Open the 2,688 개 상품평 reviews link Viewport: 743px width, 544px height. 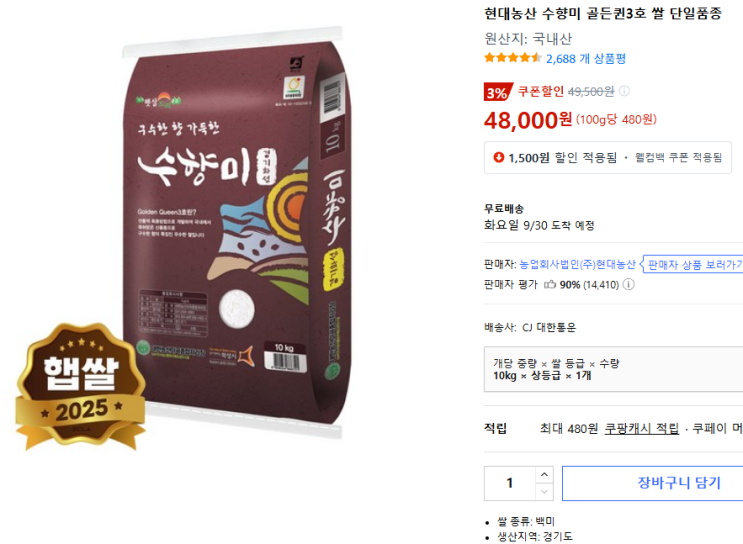pos(586,59)
